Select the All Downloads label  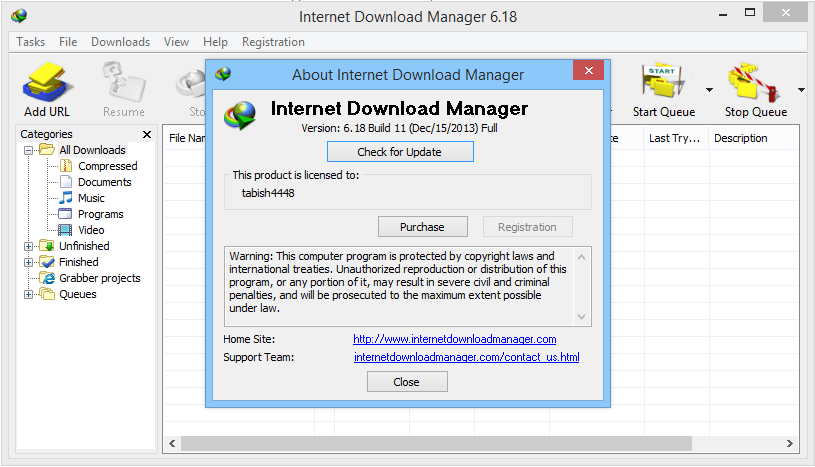pyautogui.click(x=93, y=150)
